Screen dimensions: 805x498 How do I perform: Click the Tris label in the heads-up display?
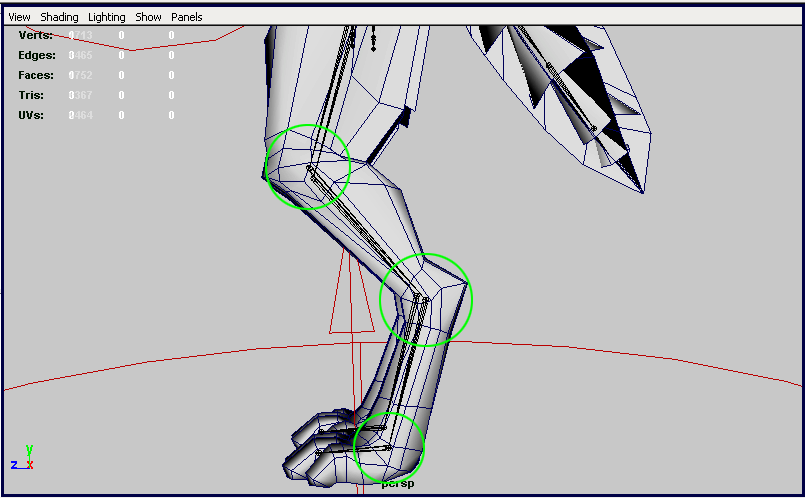[32, 95]
